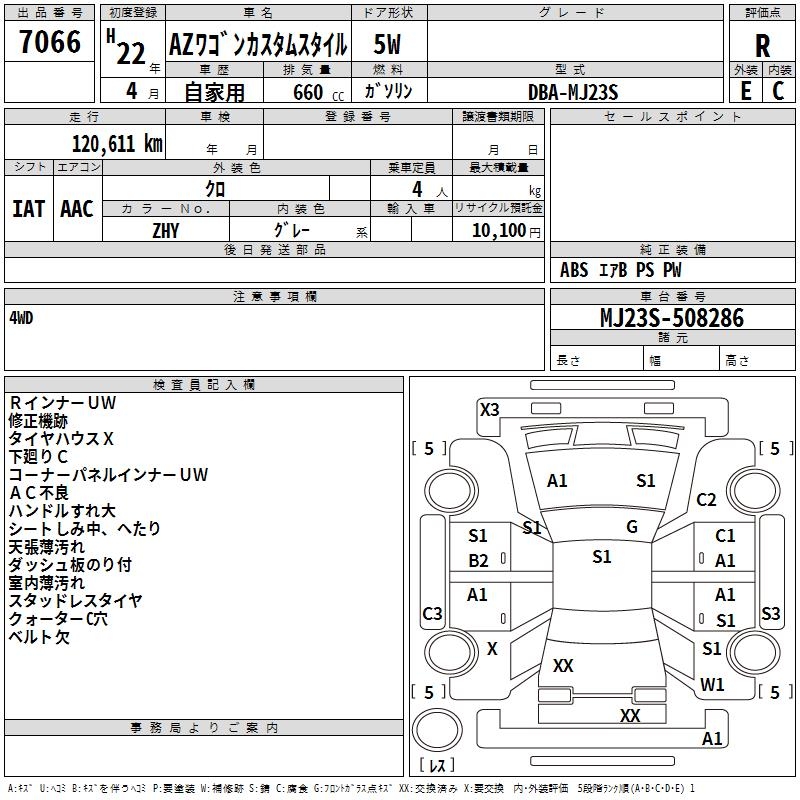Click the mileage value 120,611 km
The image size is (800, 800).
point(117,143)
